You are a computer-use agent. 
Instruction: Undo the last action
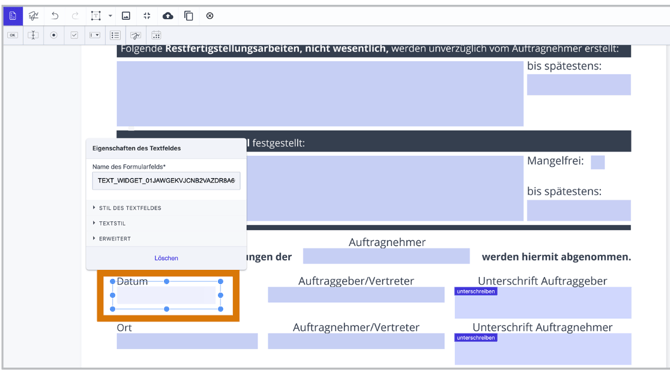(x=55, y=16)
